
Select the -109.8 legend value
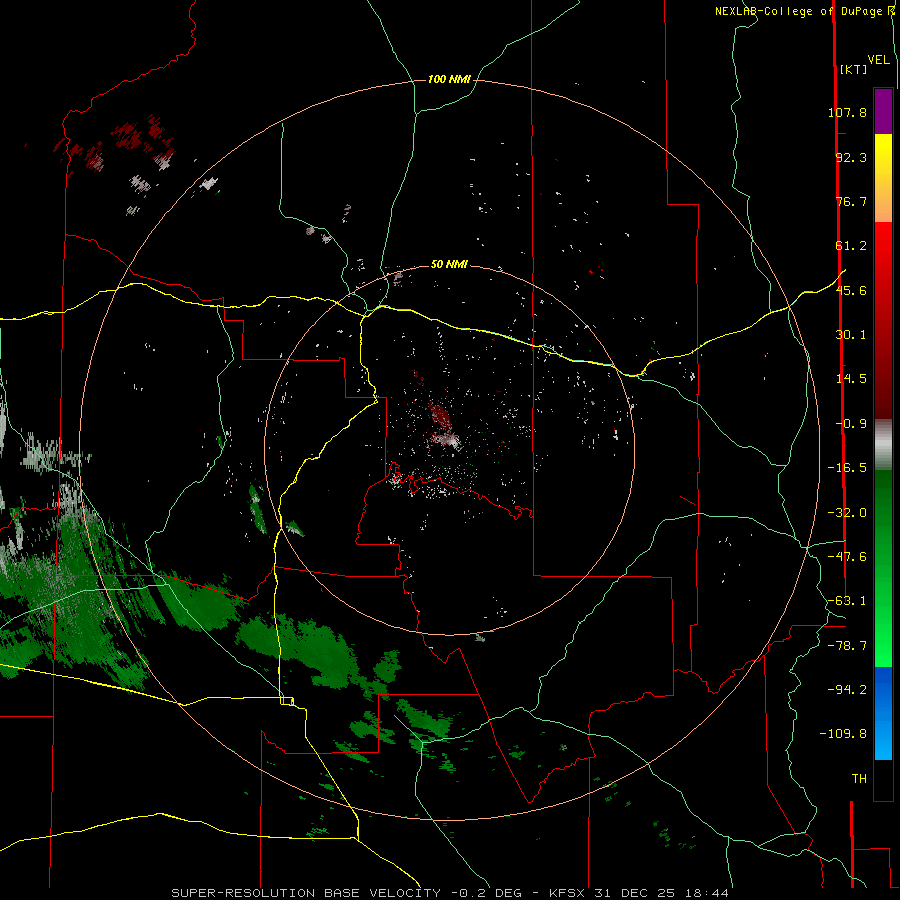pyautogui.click(x=843, y=734)
